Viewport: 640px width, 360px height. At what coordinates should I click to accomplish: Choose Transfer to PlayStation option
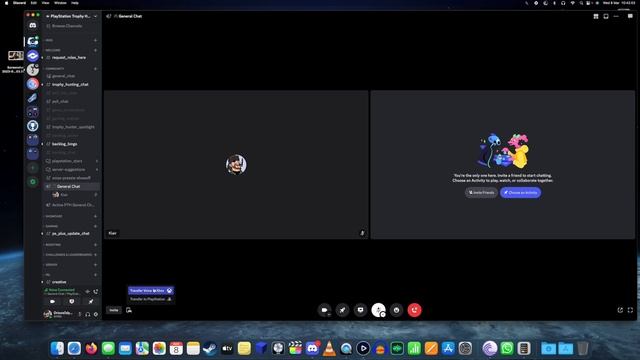(151, 299)
